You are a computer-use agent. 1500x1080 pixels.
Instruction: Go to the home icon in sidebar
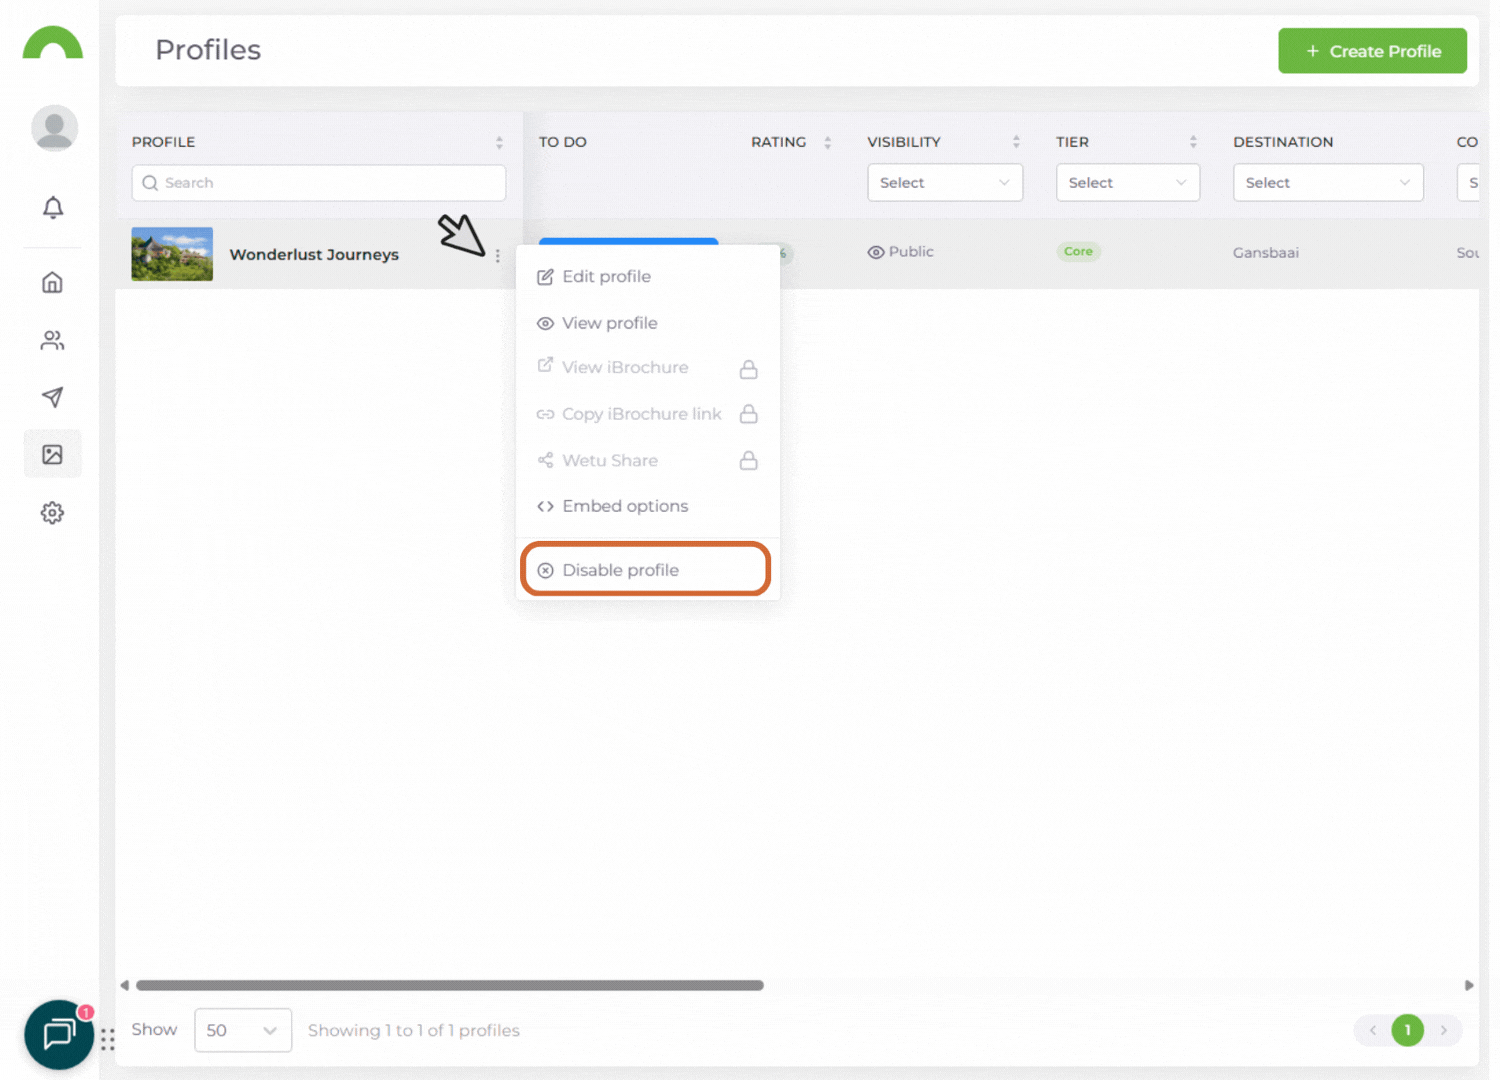click(53, 283)
